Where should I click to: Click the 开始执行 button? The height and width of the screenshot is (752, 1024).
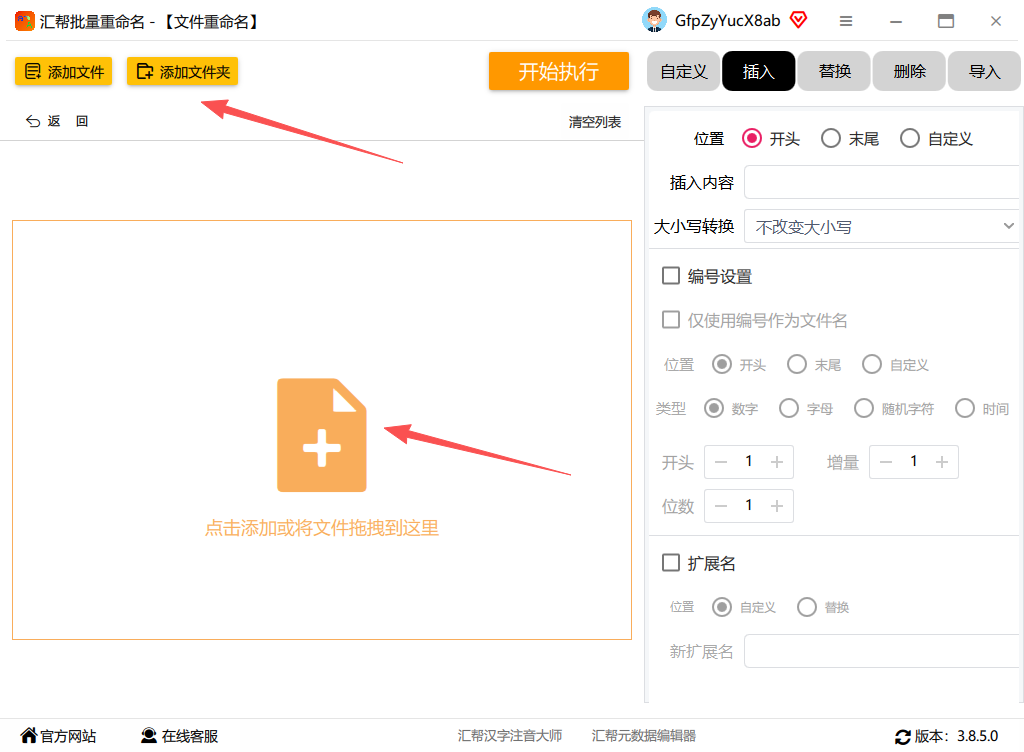pos(558,71)
